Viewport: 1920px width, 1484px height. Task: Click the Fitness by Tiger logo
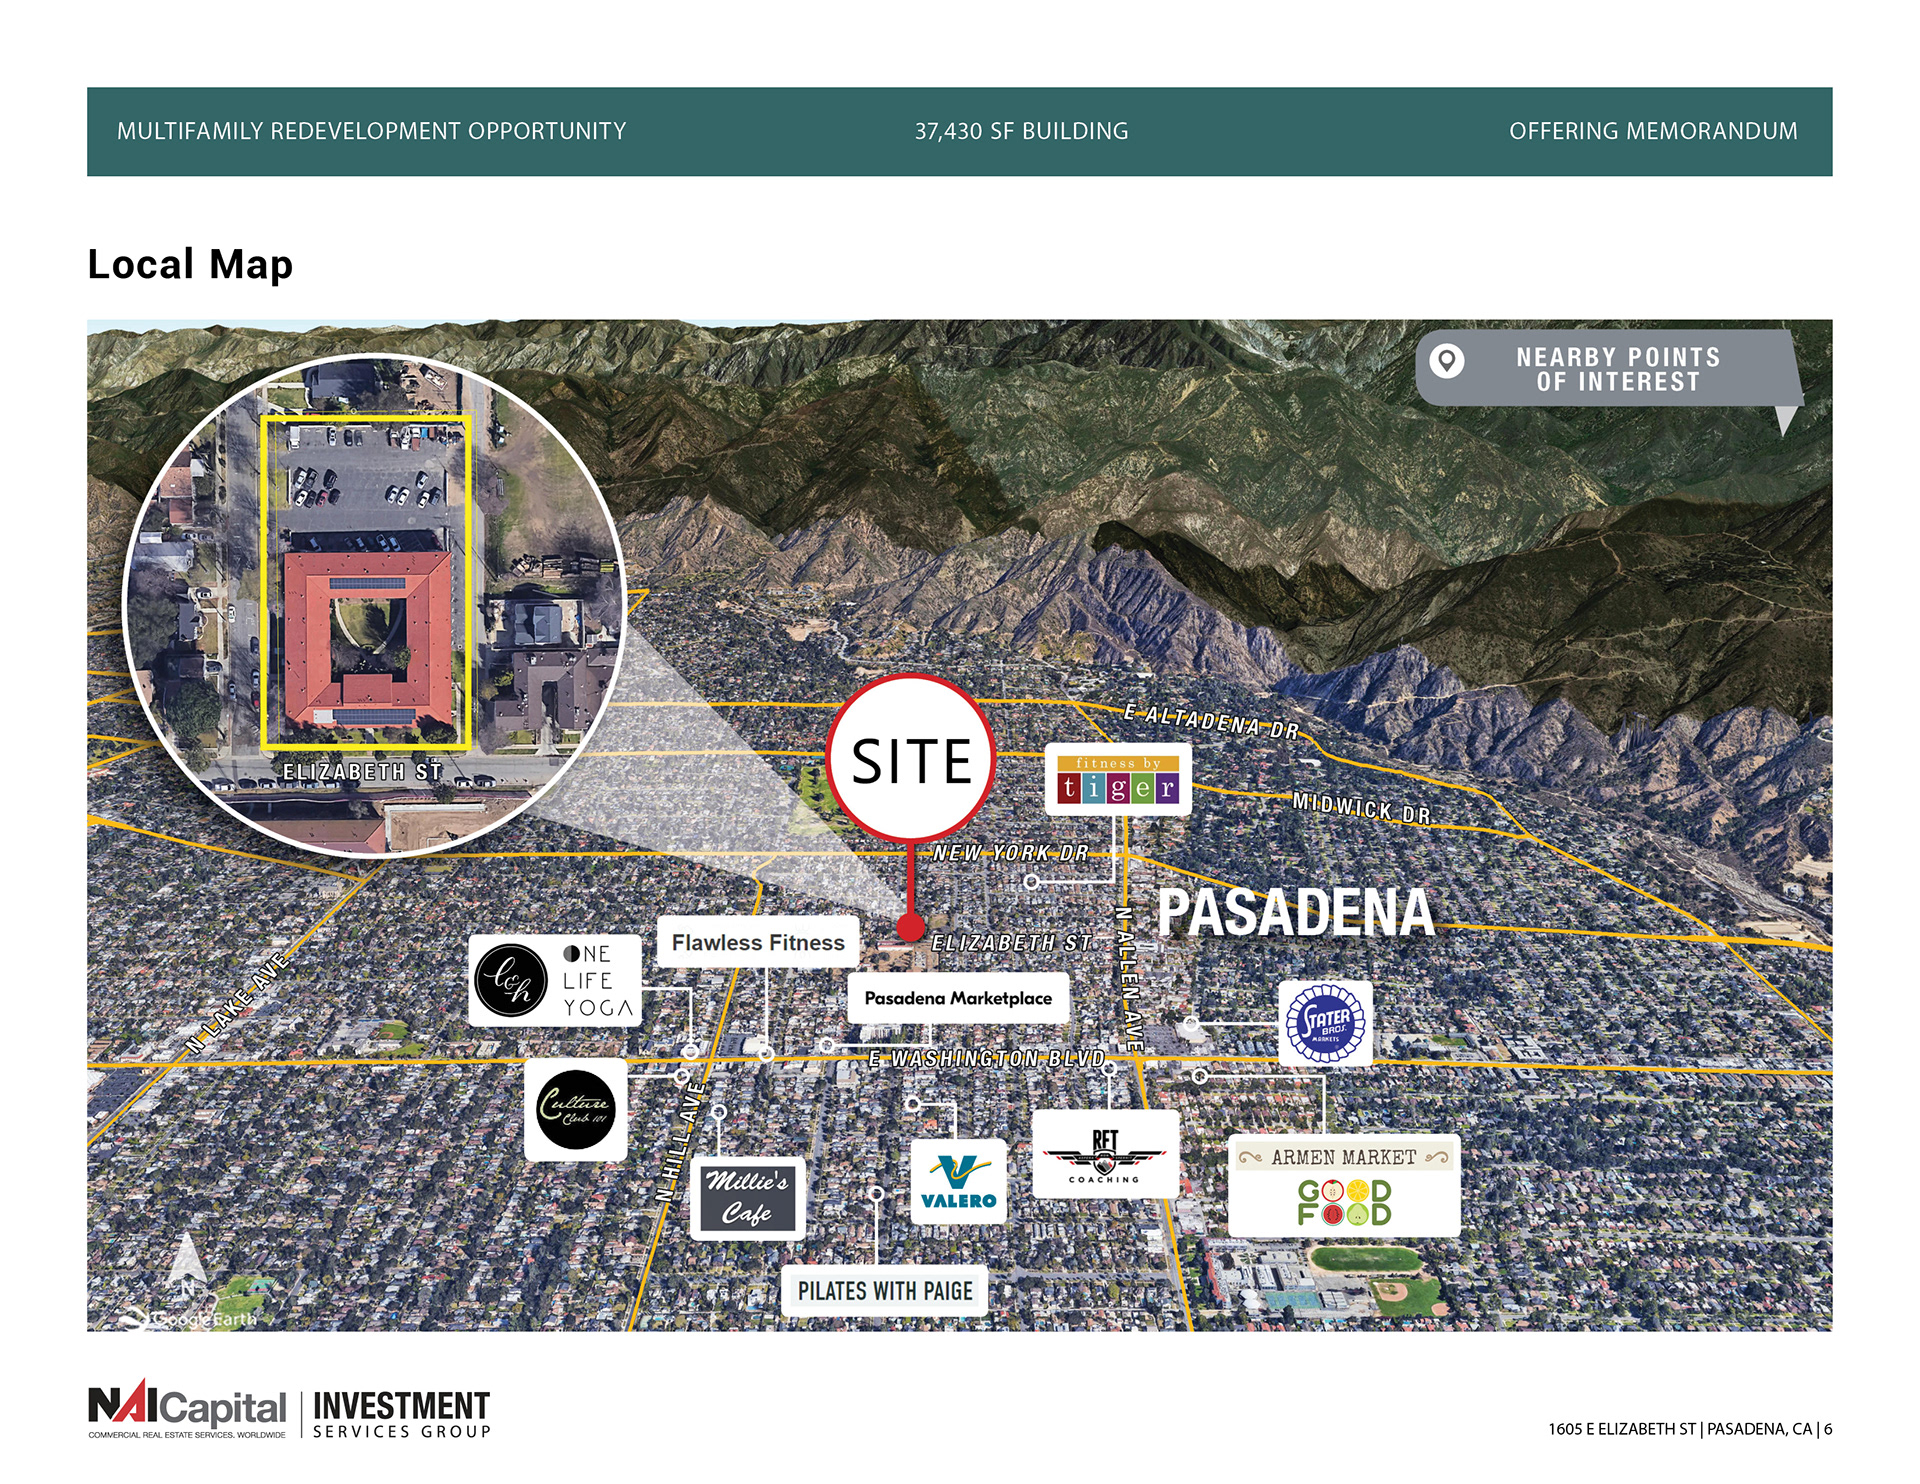tap(1118, 781)
